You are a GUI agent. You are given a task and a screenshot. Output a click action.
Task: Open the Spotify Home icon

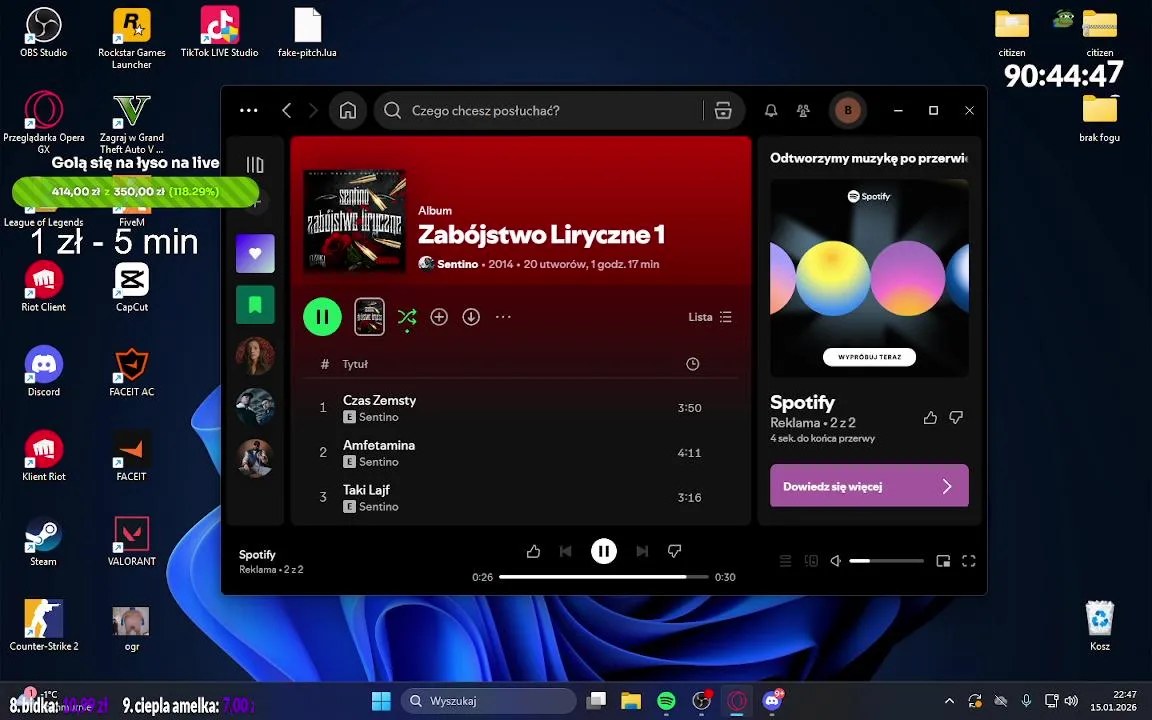coord(348,110)
